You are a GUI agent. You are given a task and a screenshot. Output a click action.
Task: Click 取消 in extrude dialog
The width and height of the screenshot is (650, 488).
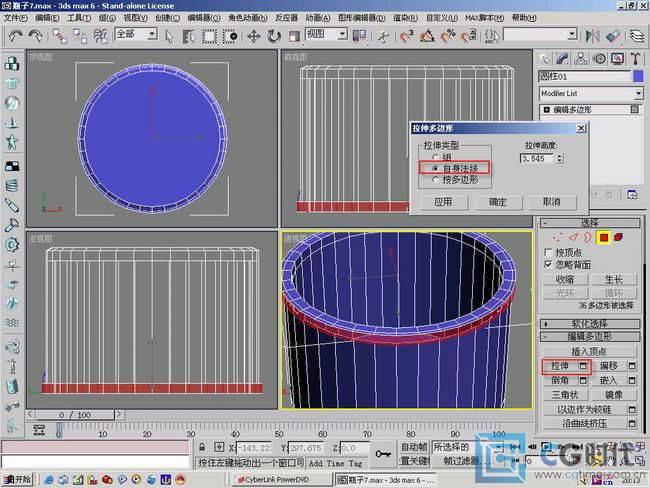tap(552, 202)
